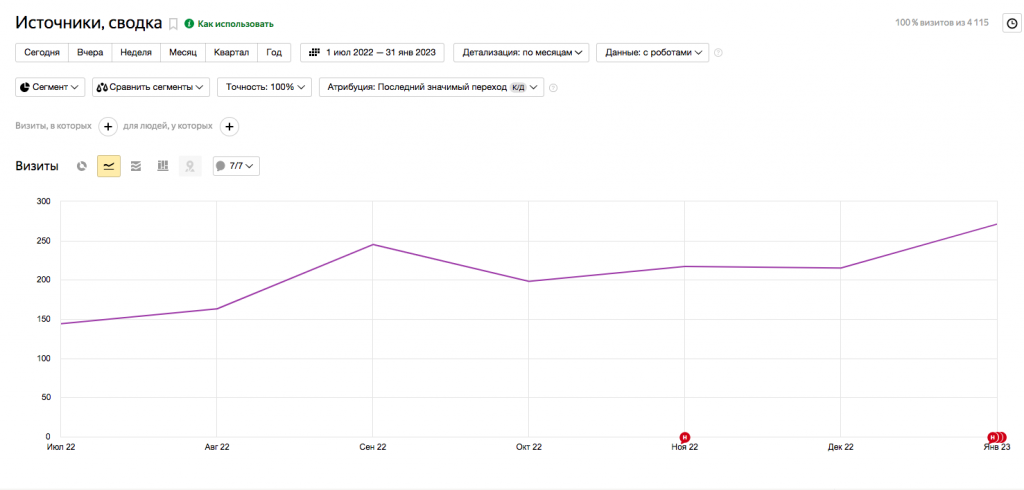Switch to column bar chart view
Viewport: 1024px width, 490px height.
(x=163, y=166)
